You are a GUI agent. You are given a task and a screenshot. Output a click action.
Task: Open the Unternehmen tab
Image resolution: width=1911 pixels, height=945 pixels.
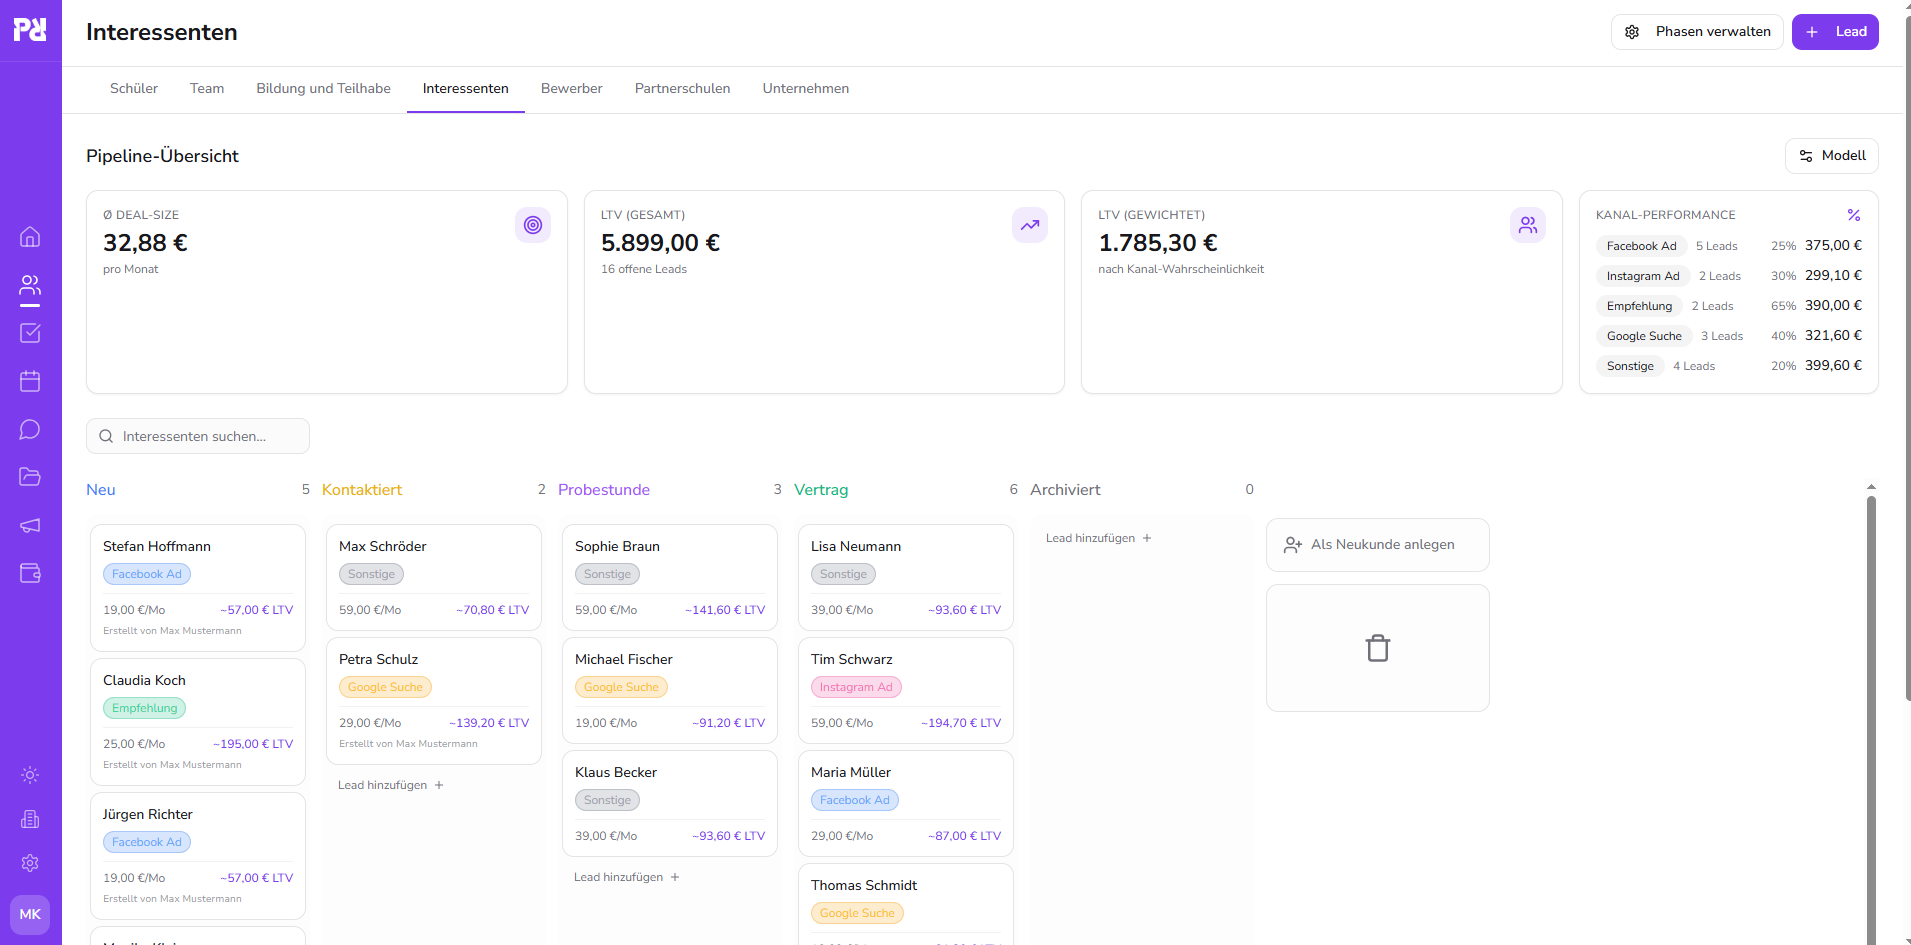pyautogui.click(x=806, y=89)
